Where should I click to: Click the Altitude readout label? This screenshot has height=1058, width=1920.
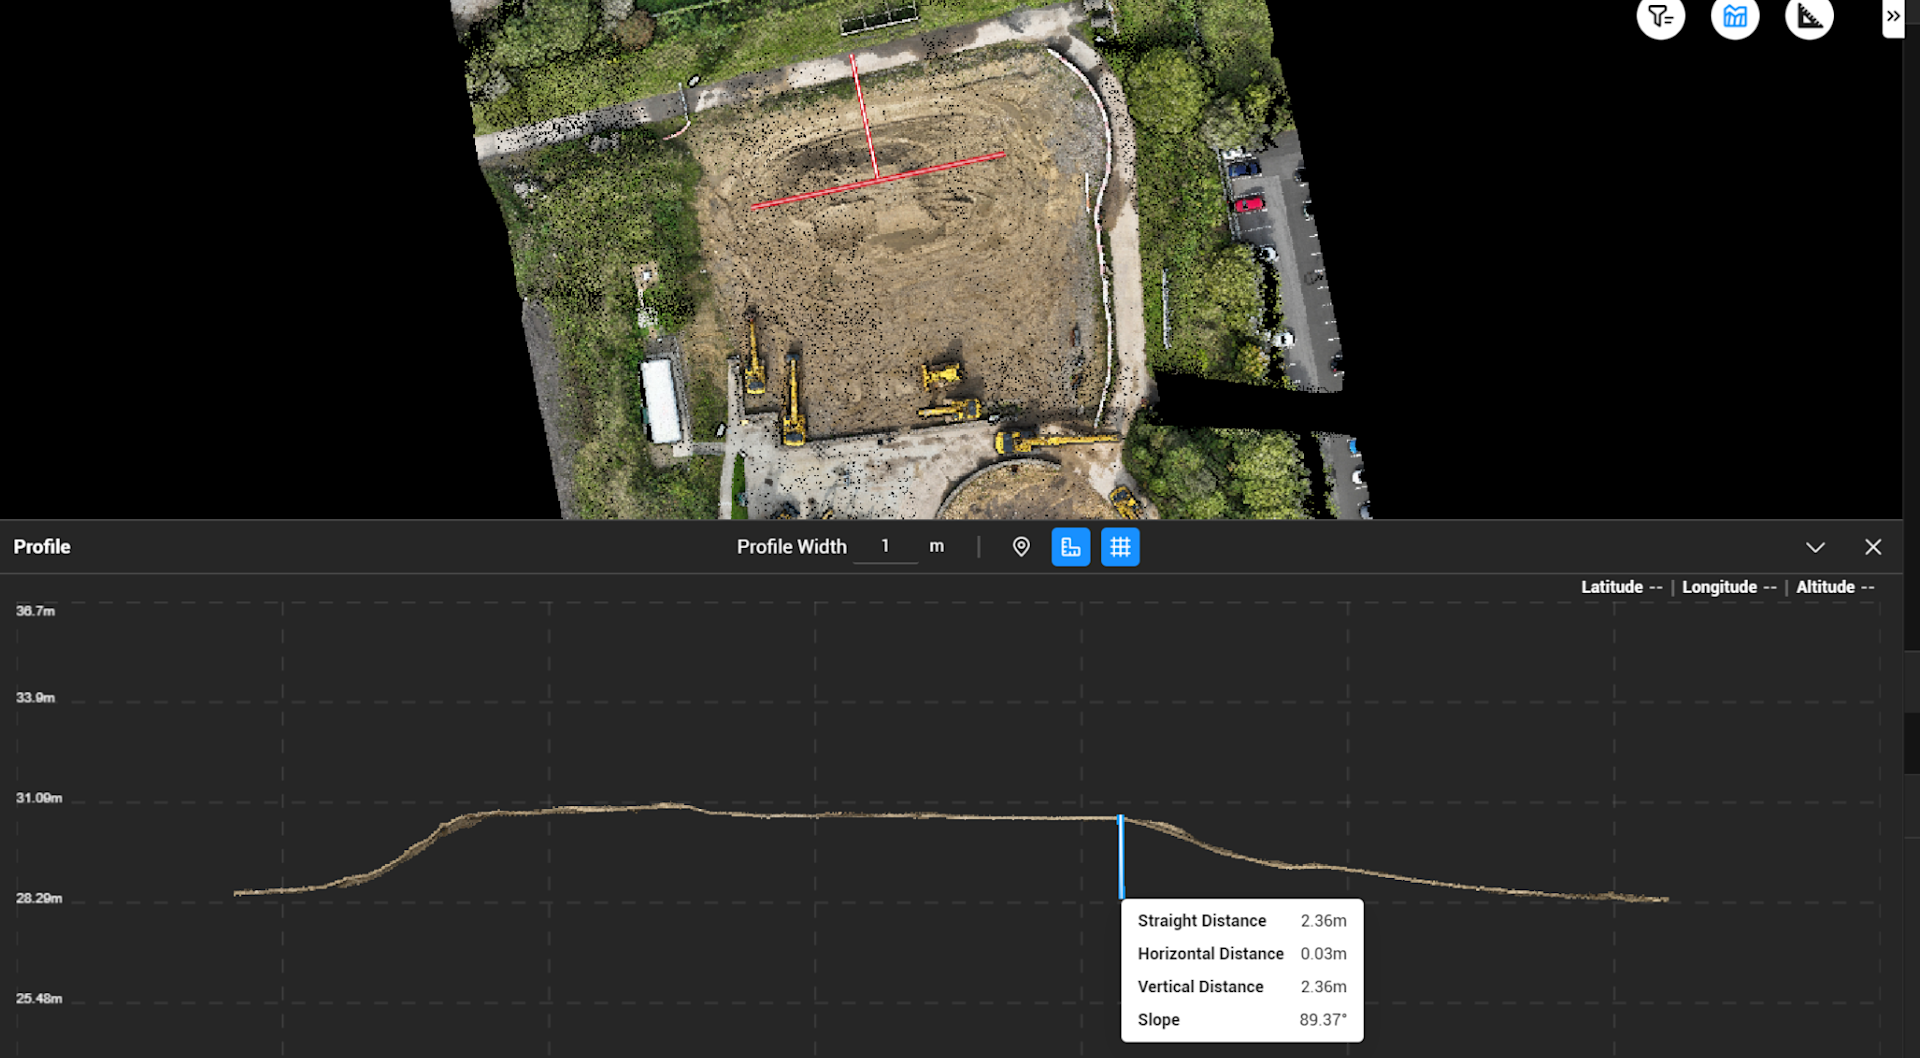pyautogui.click(x=1824, y=587)
